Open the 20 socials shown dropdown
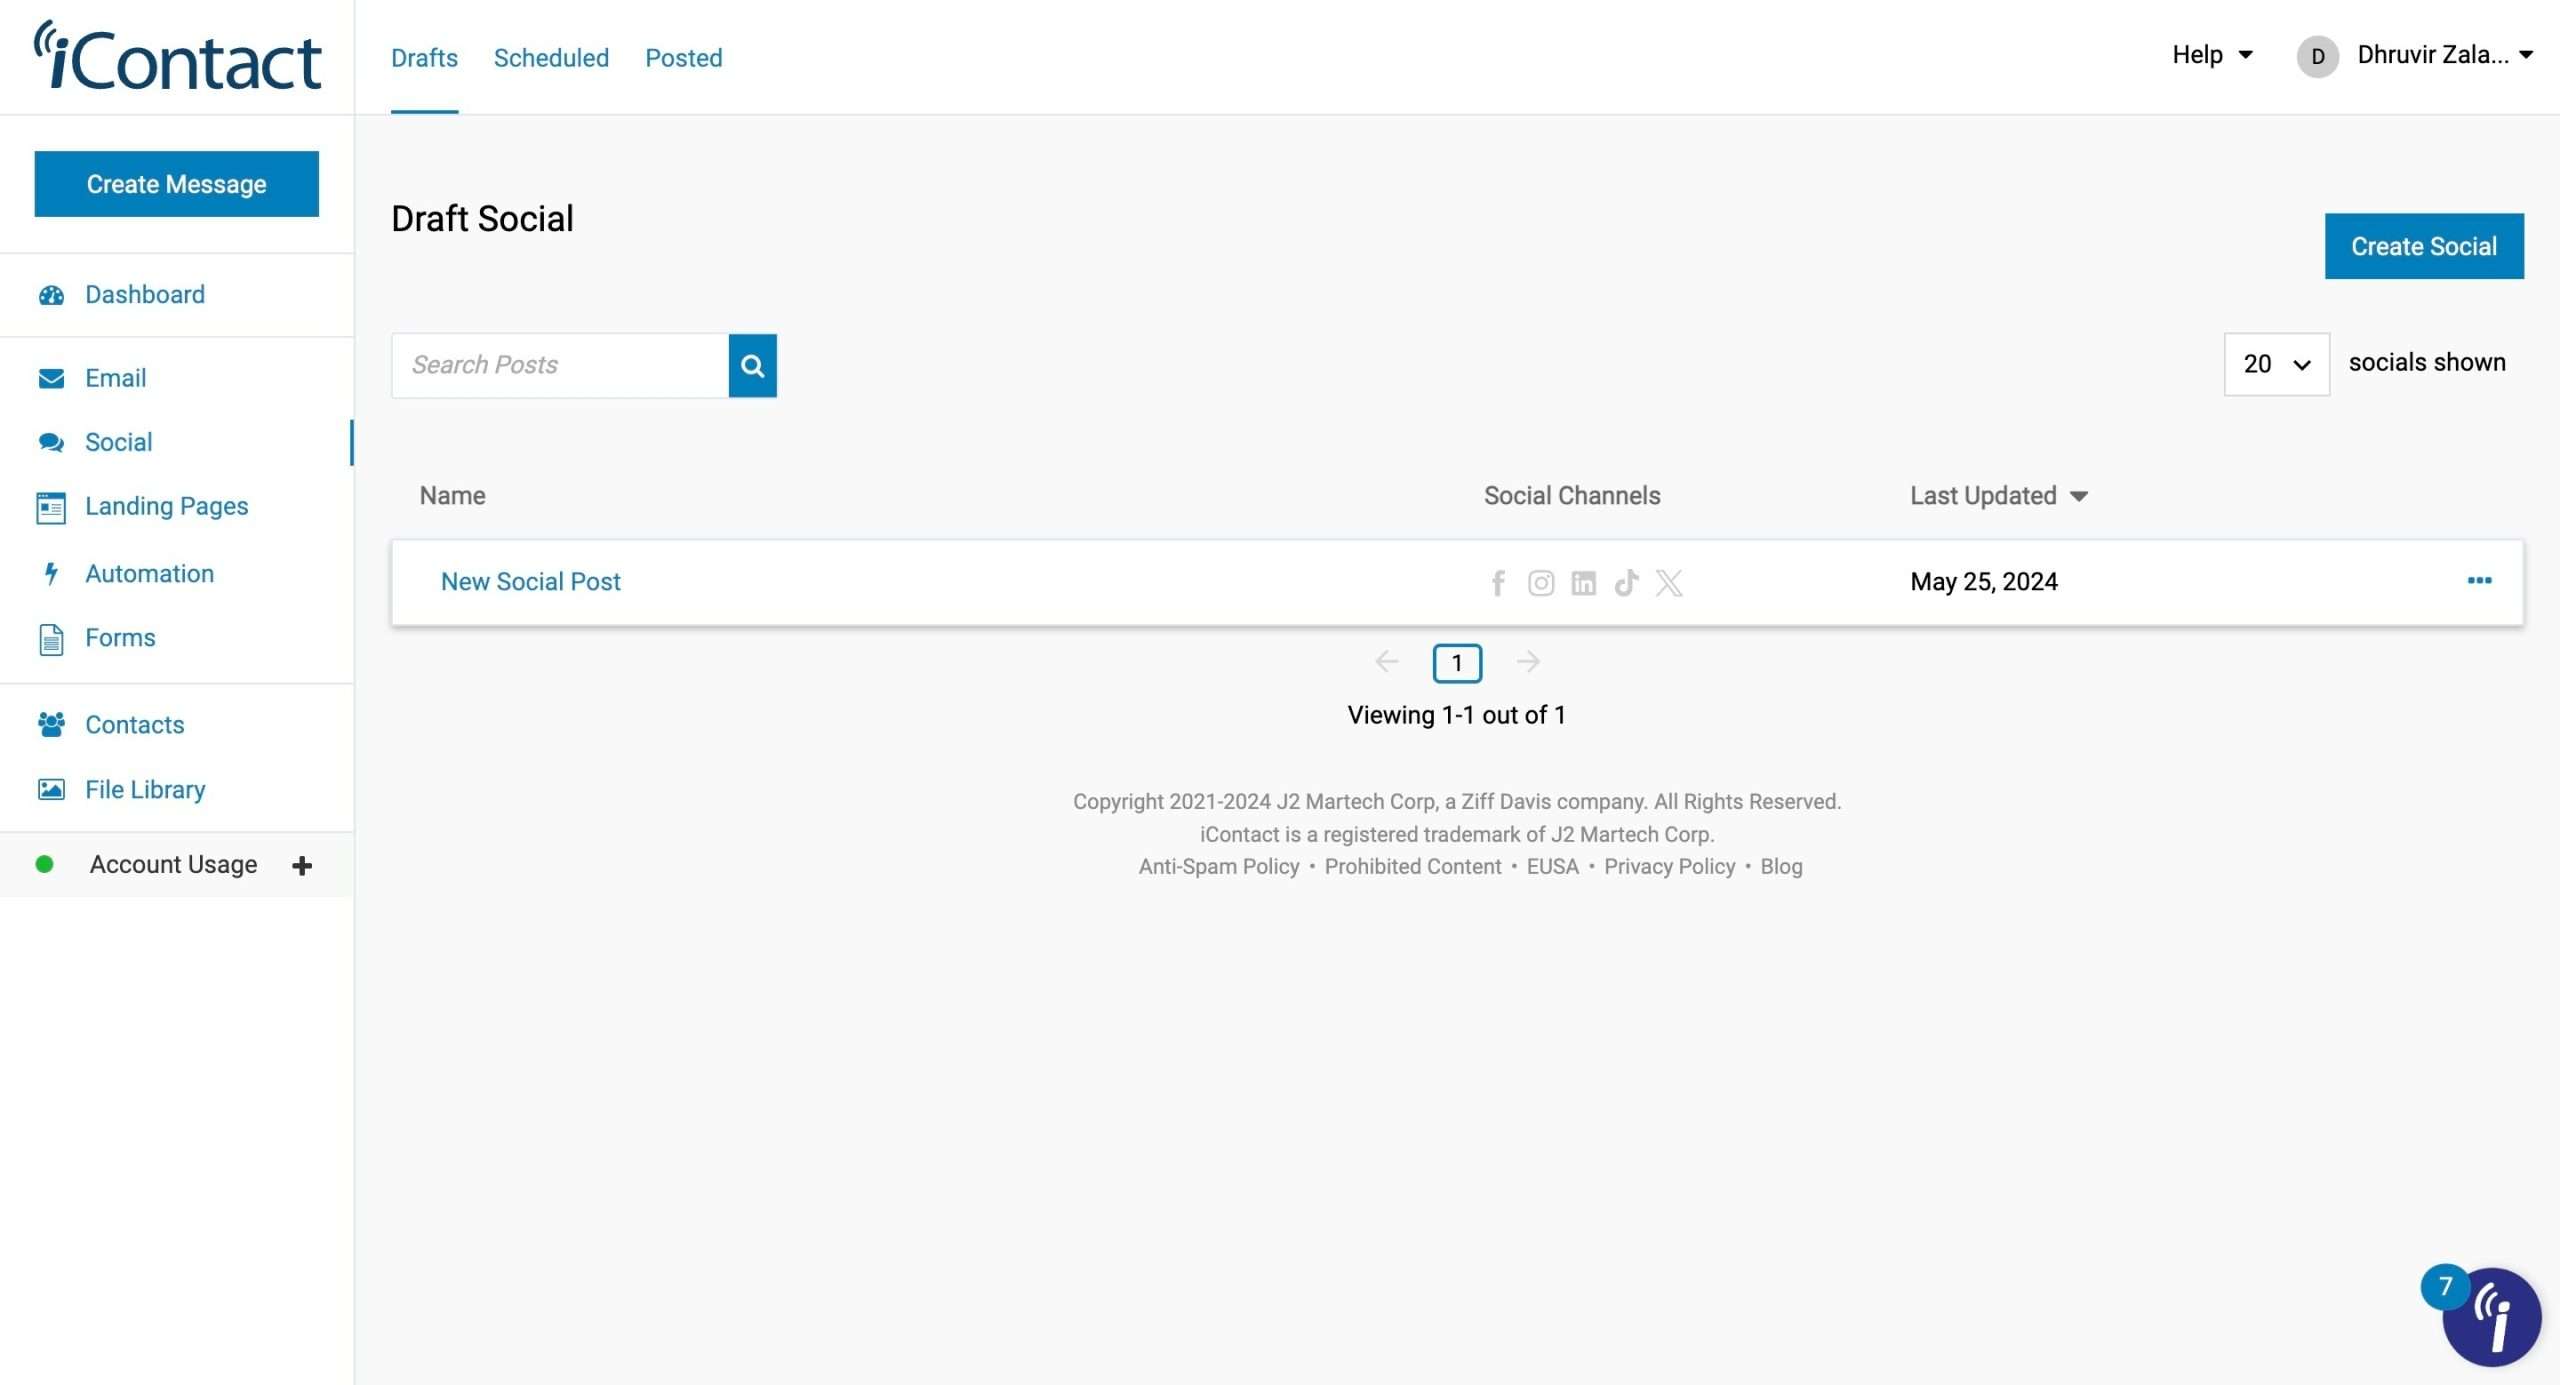Viewport: 2560px width, 1385px height. 2277,364
